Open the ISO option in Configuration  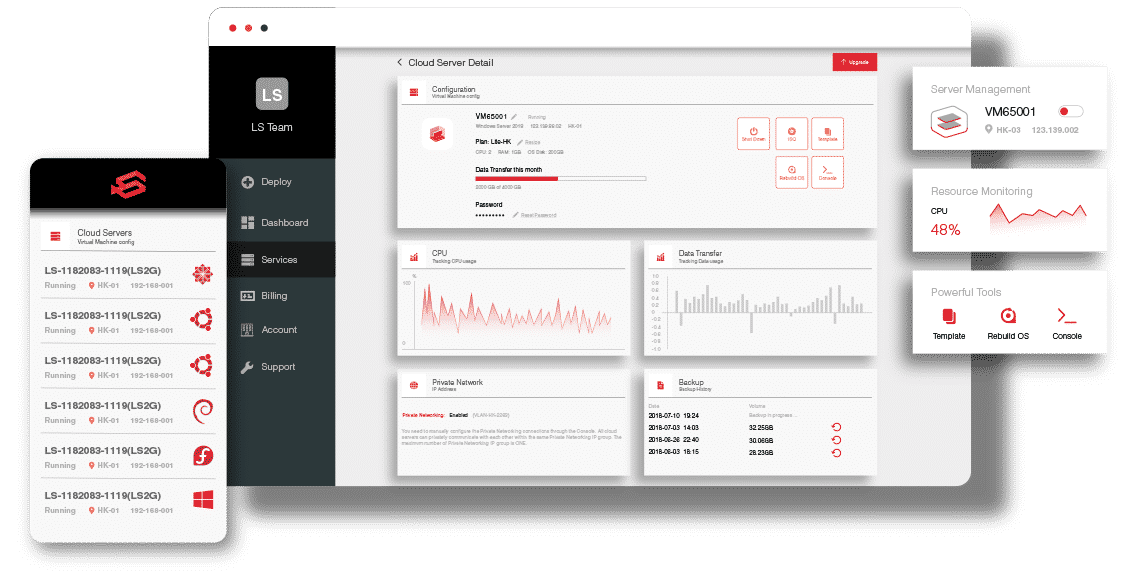pos(791,134)
